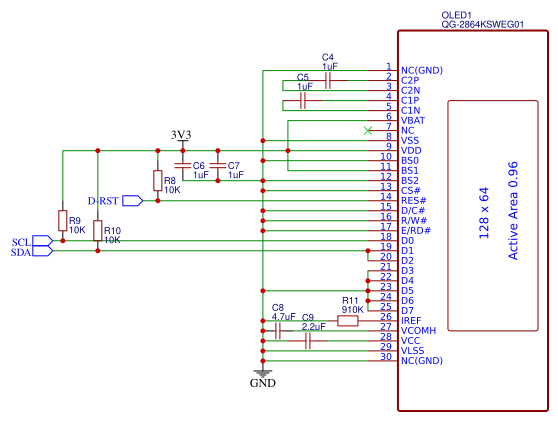558x421 pixels.
Task: Click the C1N pin label
Action: coord(410,110)
